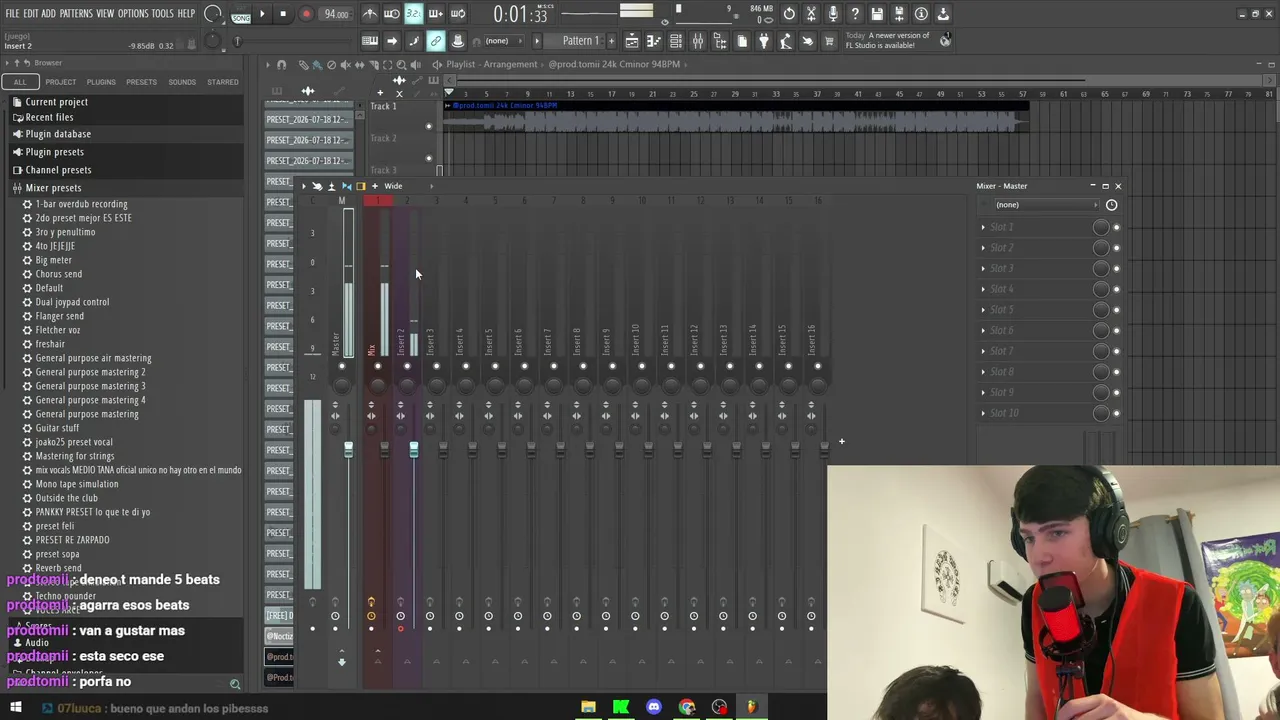This screenshot has height=720, width=1280.
Task: Expand the Plugin database folder
Action: tap(58, 134)
